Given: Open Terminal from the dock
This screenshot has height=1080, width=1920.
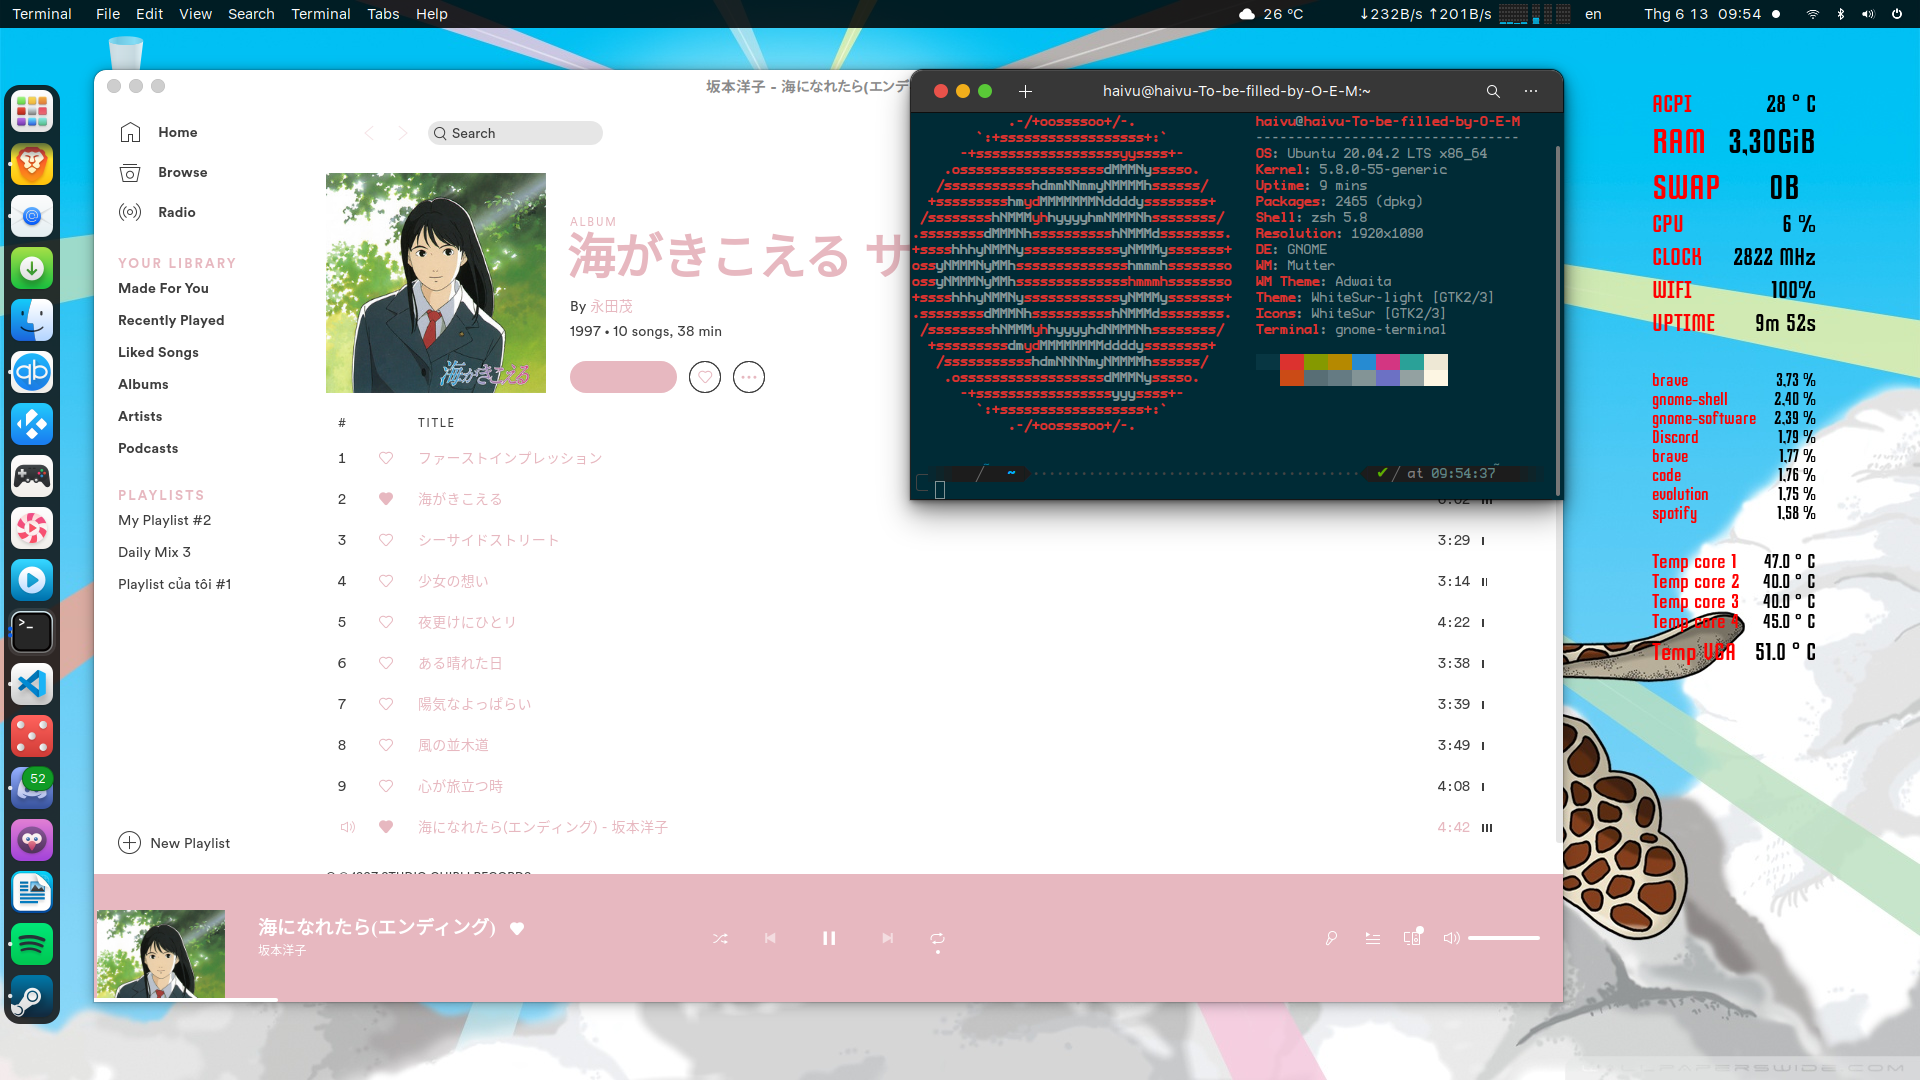Looking at the screenshot, I should [x=32, y=632].
